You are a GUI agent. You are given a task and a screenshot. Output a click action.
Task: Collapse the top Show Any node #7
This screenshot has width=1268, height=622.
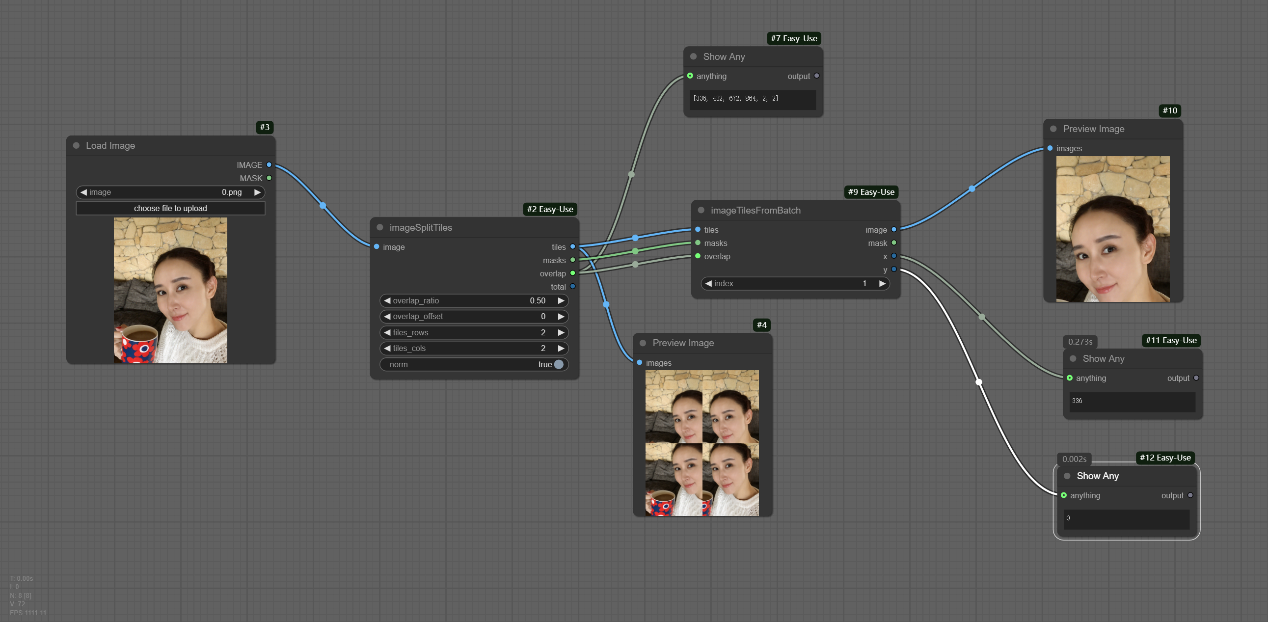[x=693, y=57]
